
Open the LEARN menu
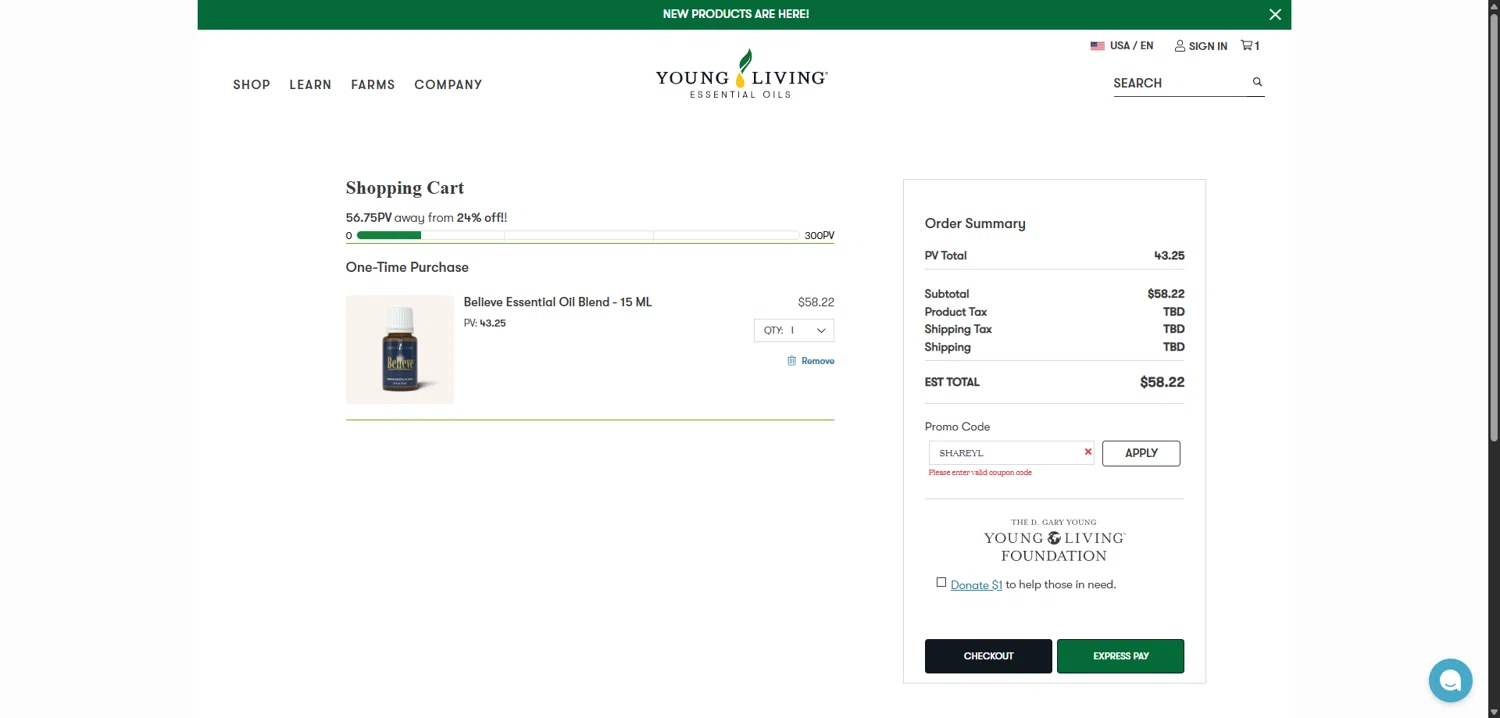[310, 85]
